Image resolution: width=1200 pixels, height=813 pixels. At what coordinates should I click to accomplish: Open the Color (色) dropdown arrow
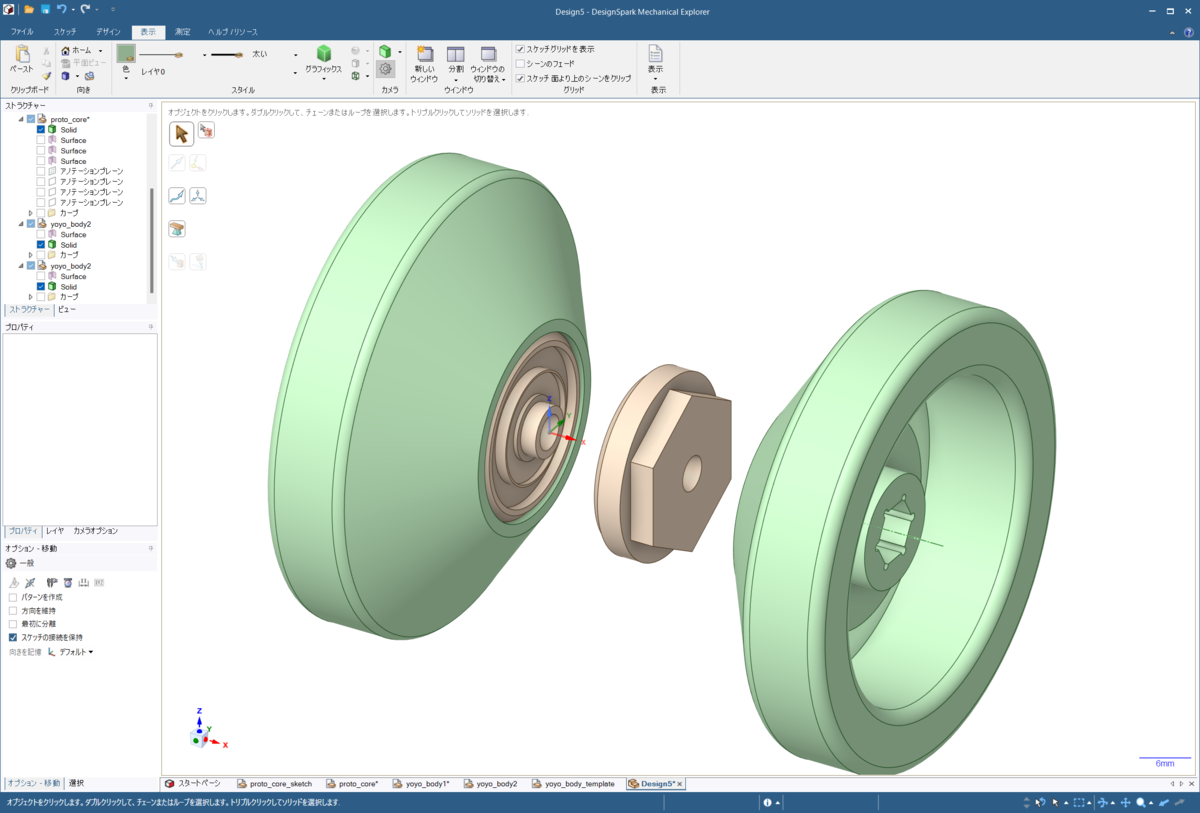pyautogui.click(x=126, y=78)
